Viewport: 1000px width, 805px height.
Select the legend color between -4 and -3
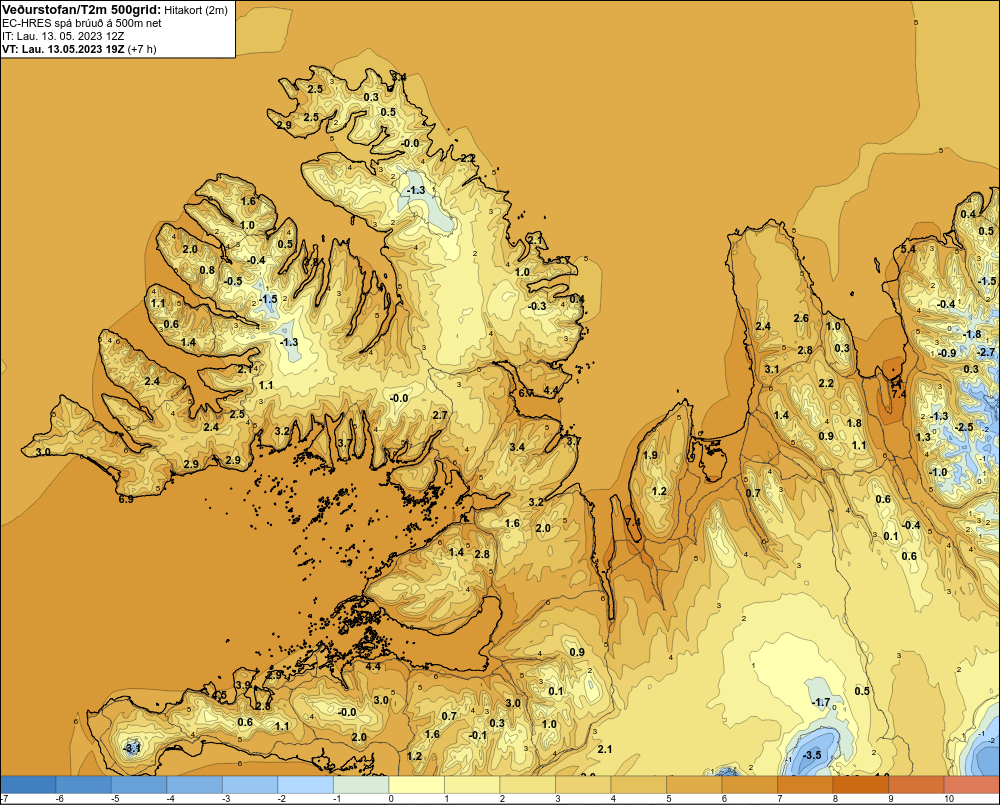coord(195,785)
